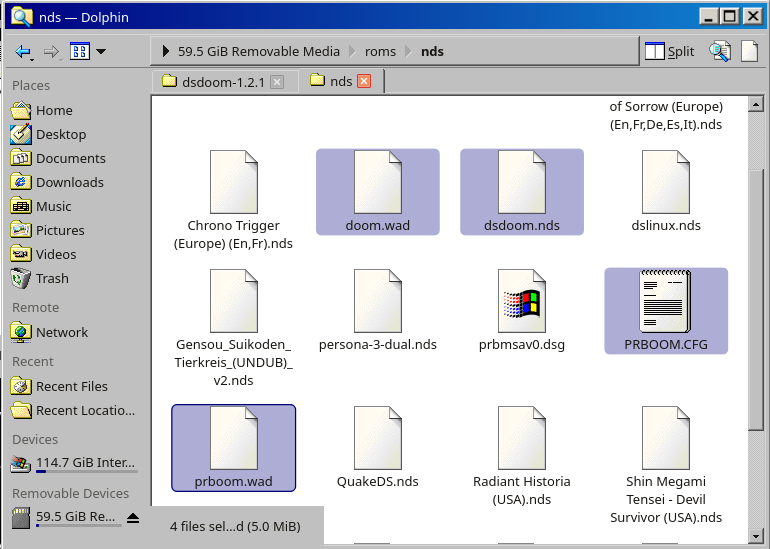Click the blank document toolbar icon
This screenshot has height=549, width=770.
pos(749,51)
